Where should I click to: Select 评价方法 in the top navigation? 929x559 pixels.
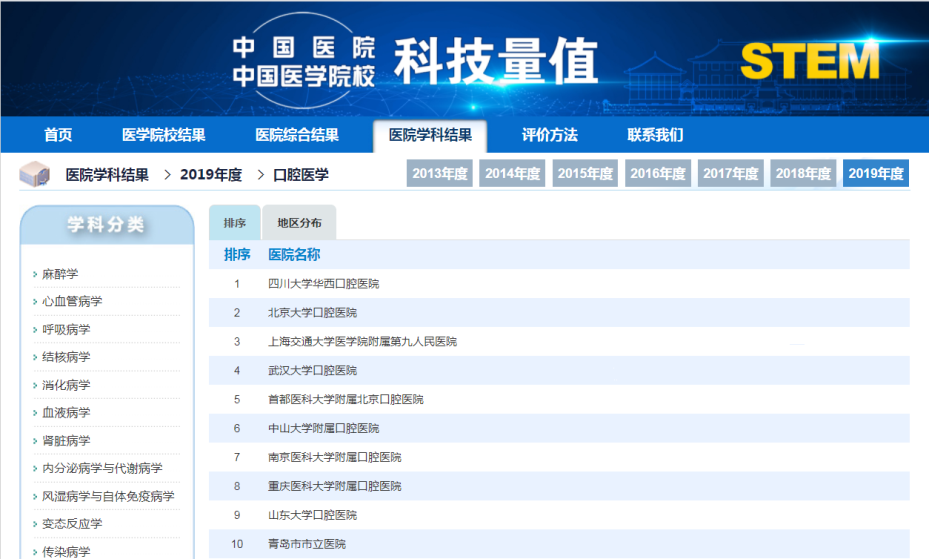549,135
